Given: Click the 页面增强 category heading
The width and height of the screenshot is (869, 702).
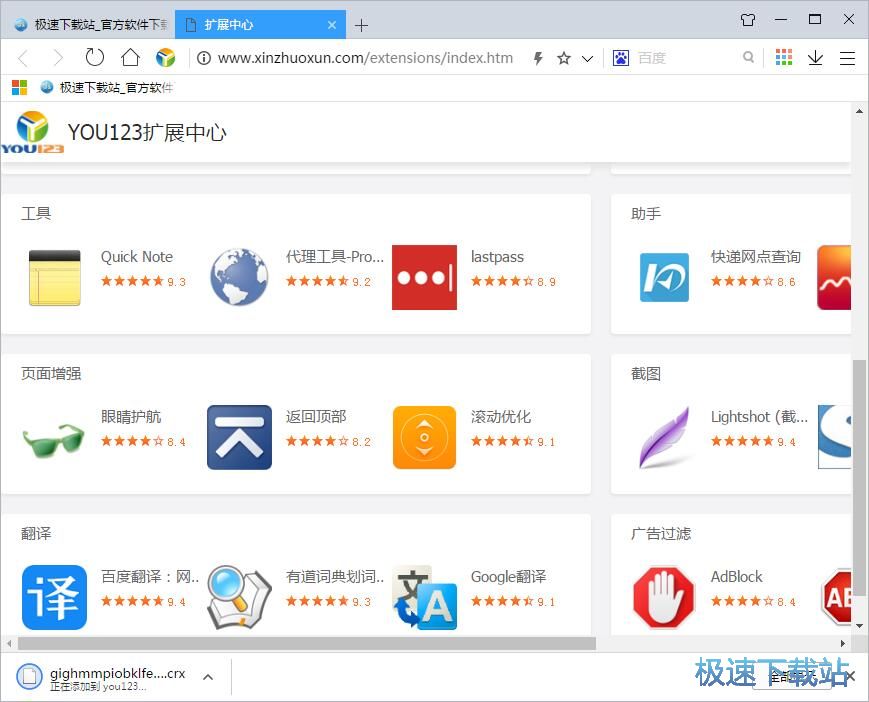Looking at the screenshot, I should (51, 373).
